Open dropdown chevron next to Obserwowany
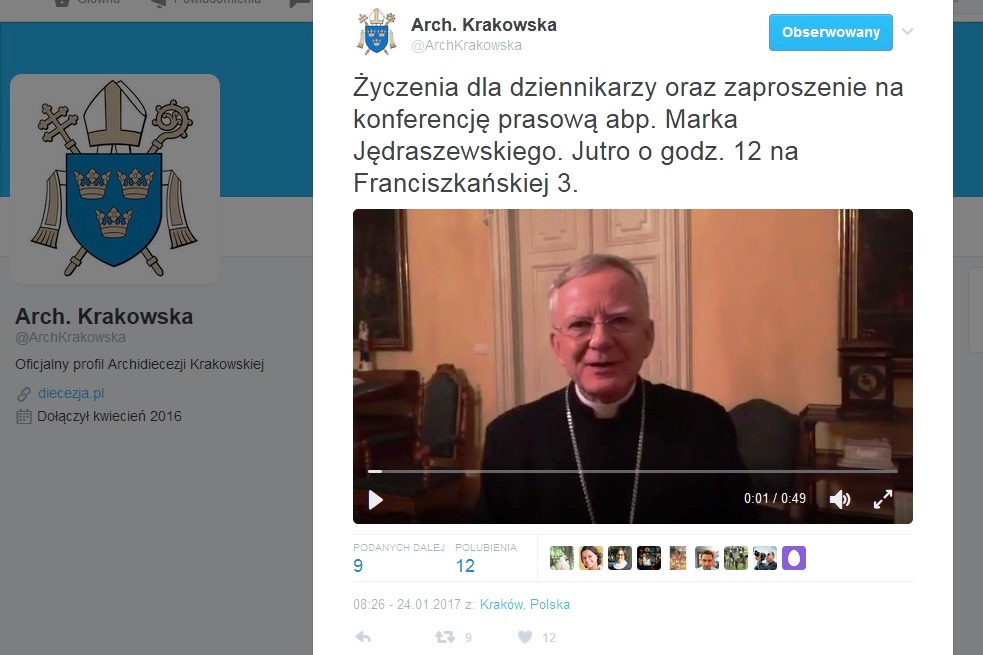Screen dimensions: 983x655 (x=907, y=31)
